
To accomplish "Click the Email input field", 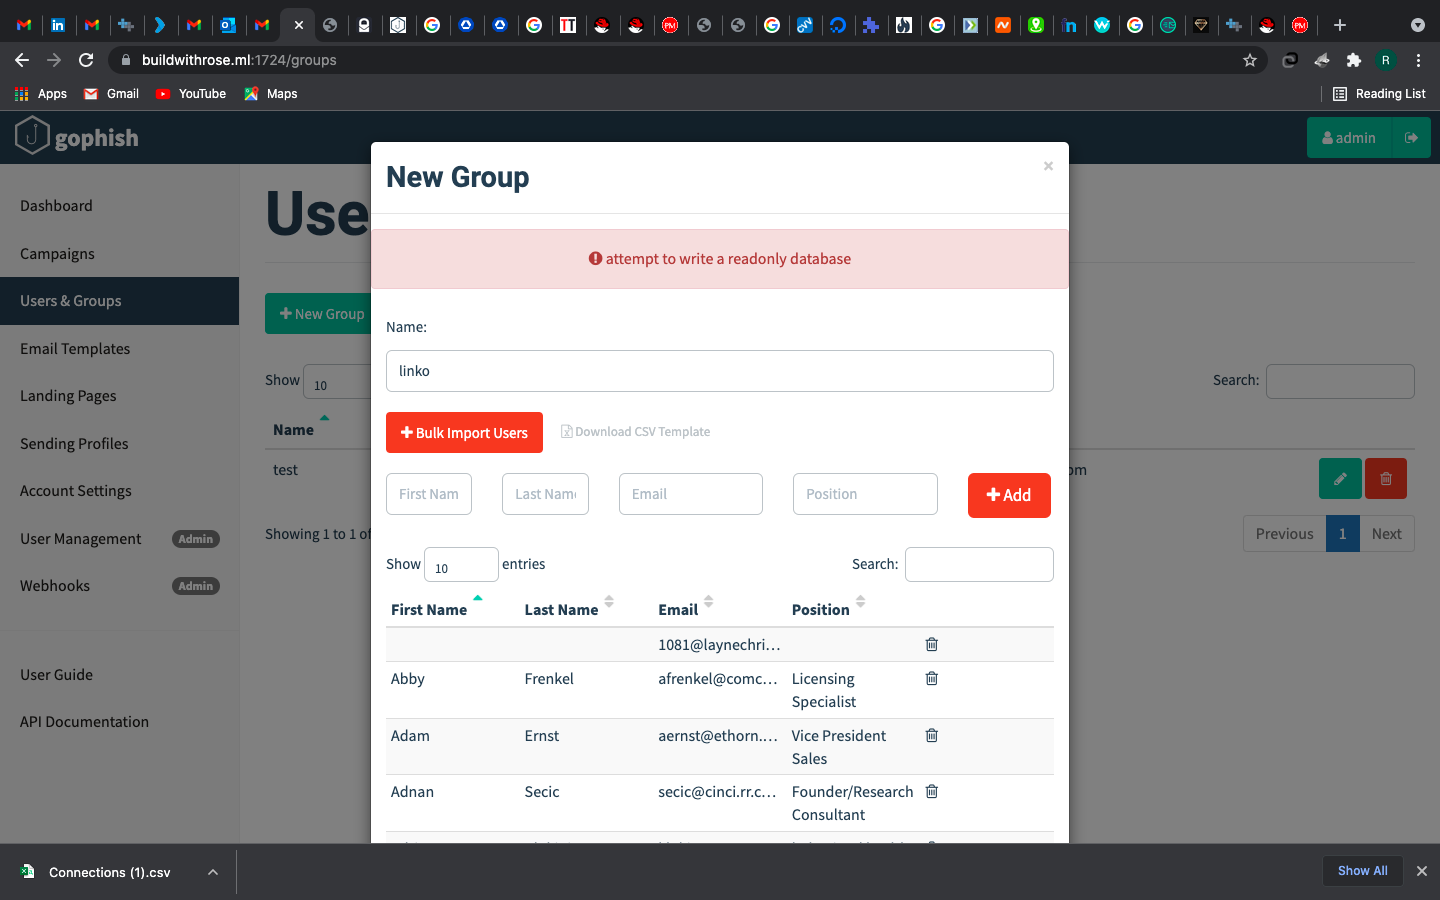I will (x=691, y=494).
